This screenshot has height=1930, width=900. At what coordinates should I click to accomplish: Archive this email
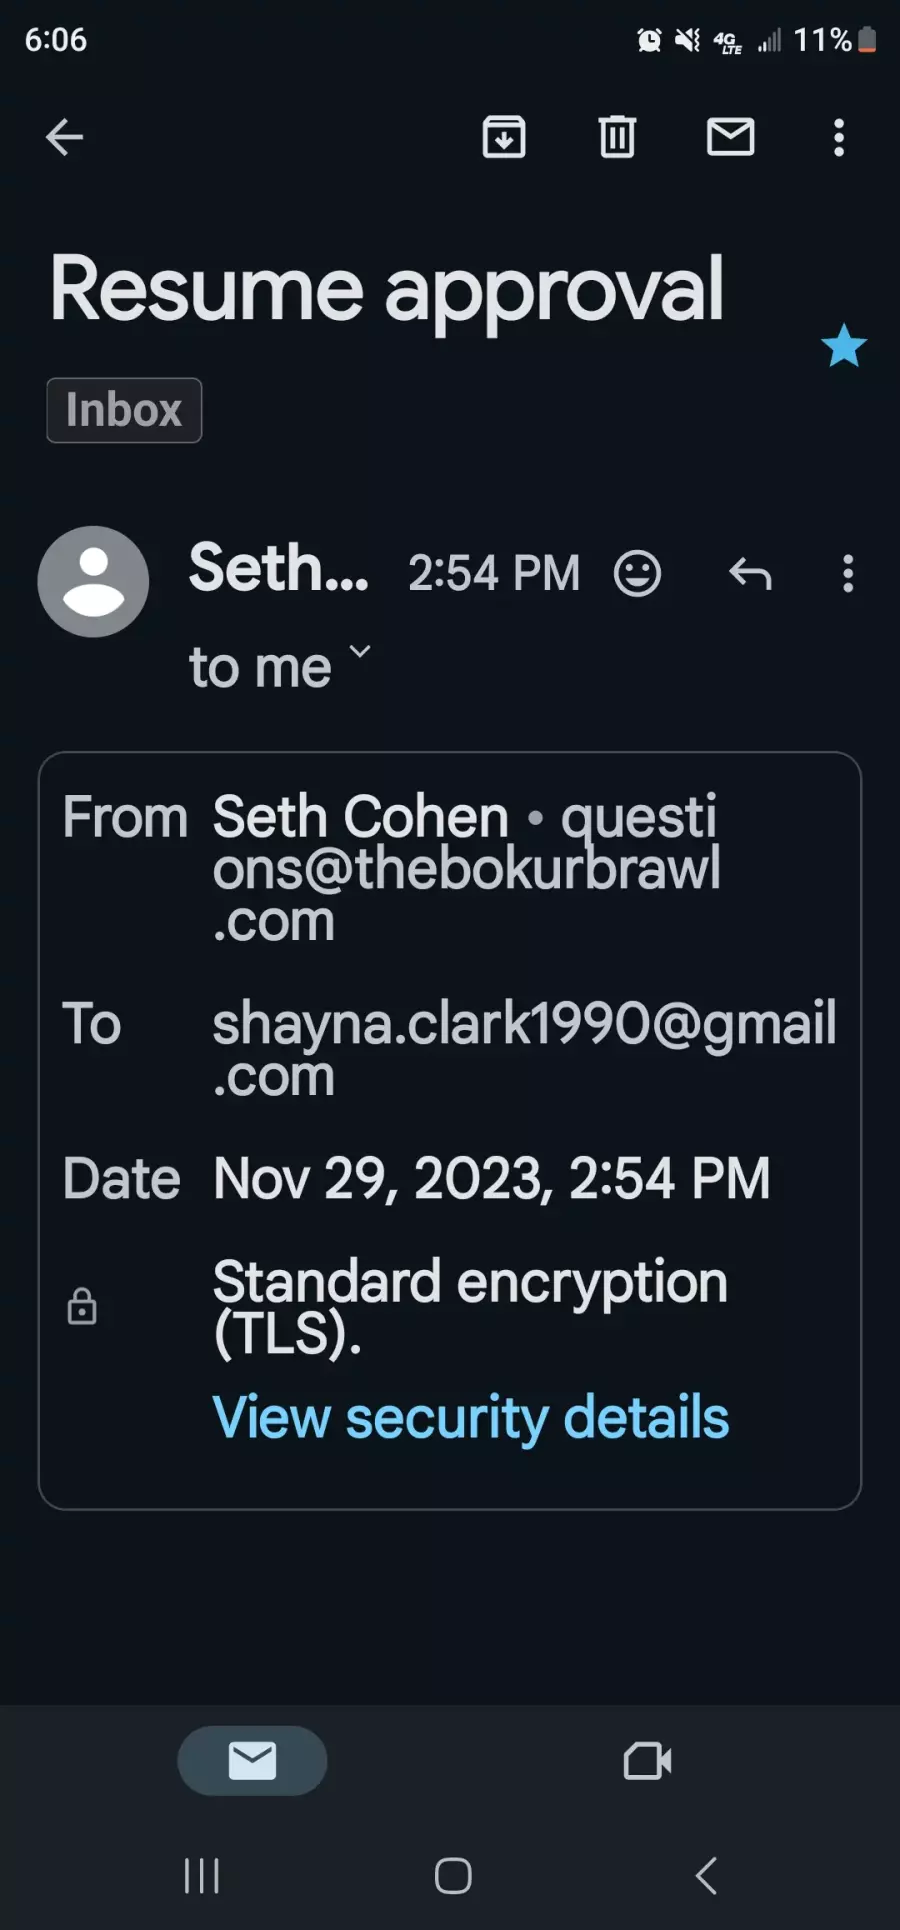(504, 137)
